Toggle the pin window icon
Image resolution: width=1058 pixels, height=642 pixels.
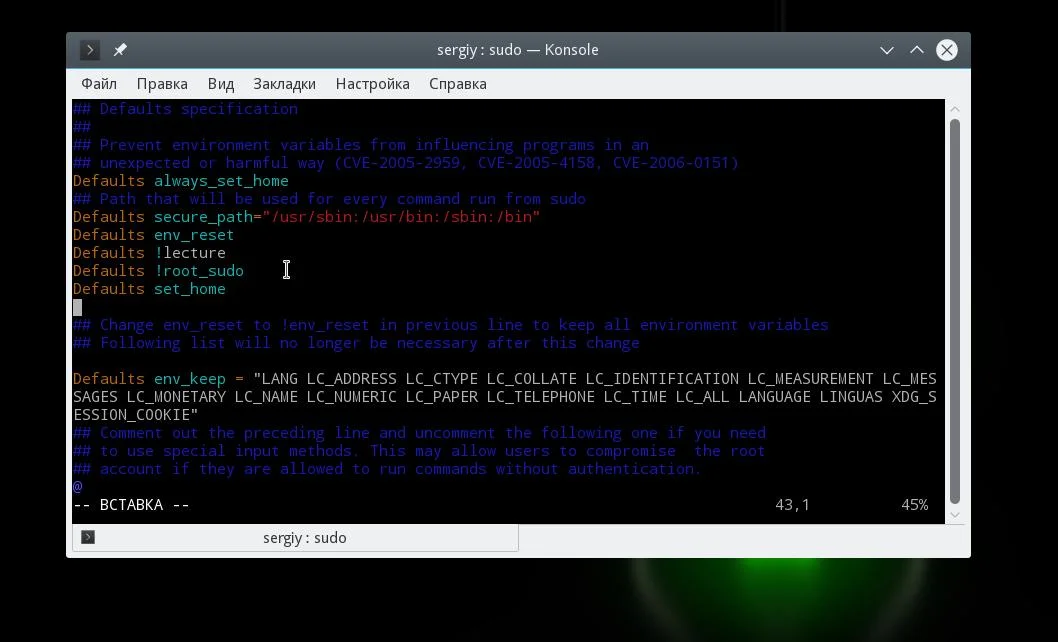(x=120, y=50)
